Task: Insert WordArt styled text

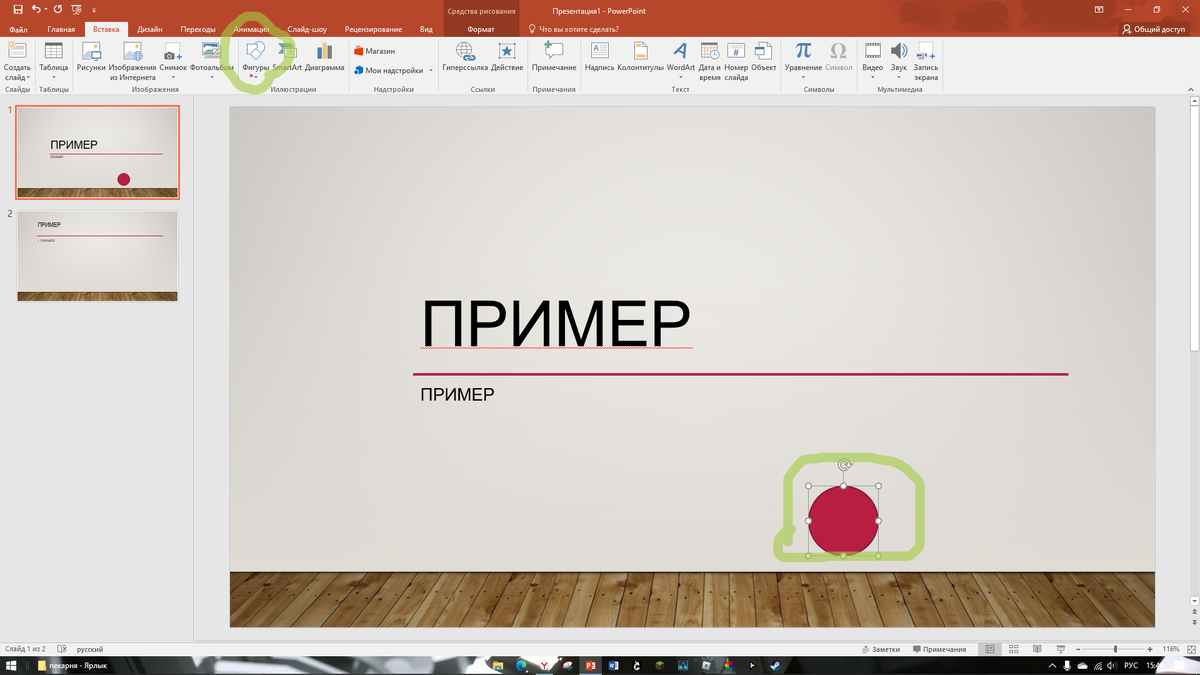Action: 681,61
